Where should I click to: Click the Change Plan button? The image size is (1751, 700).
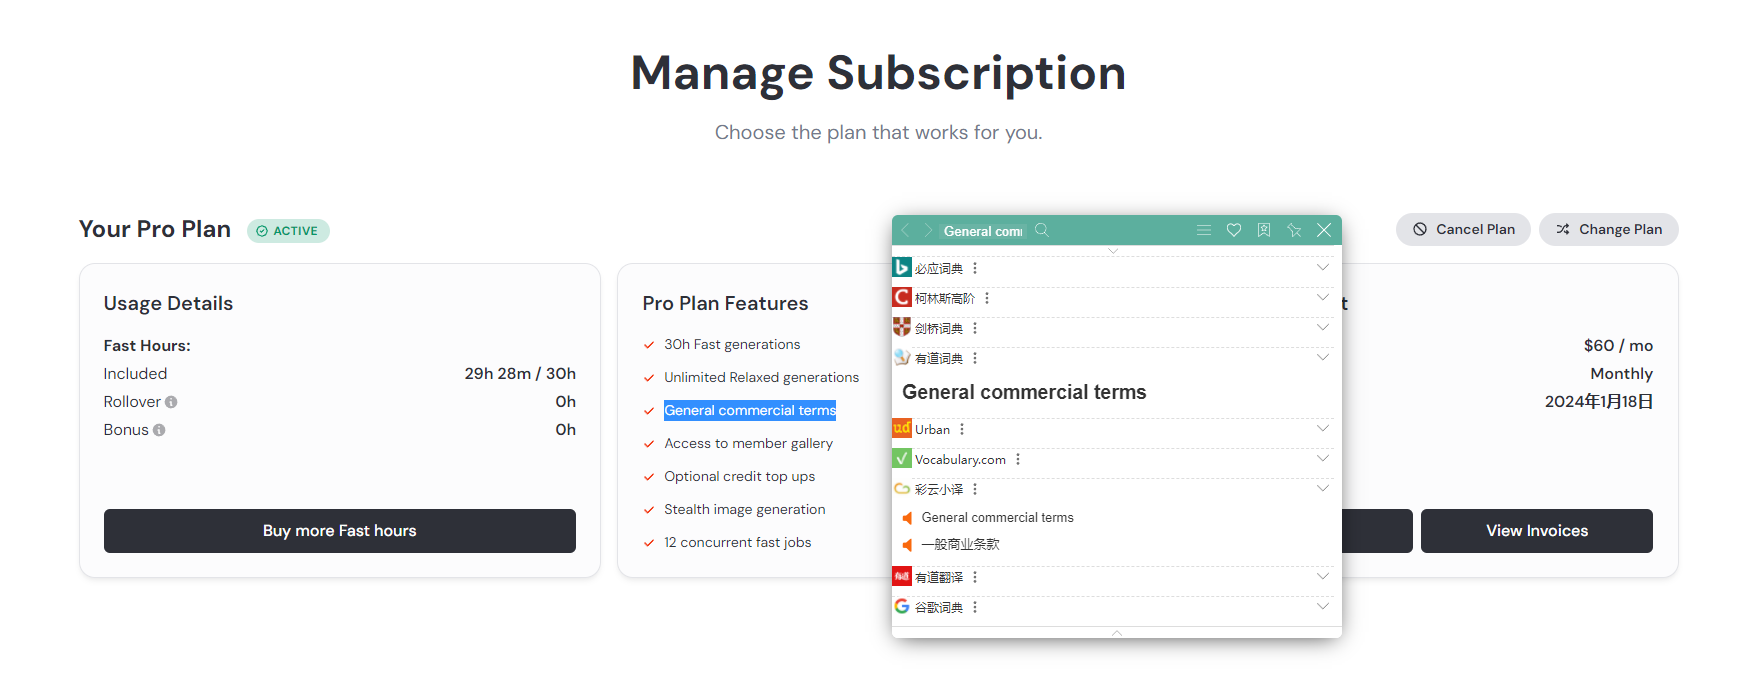1608,229
